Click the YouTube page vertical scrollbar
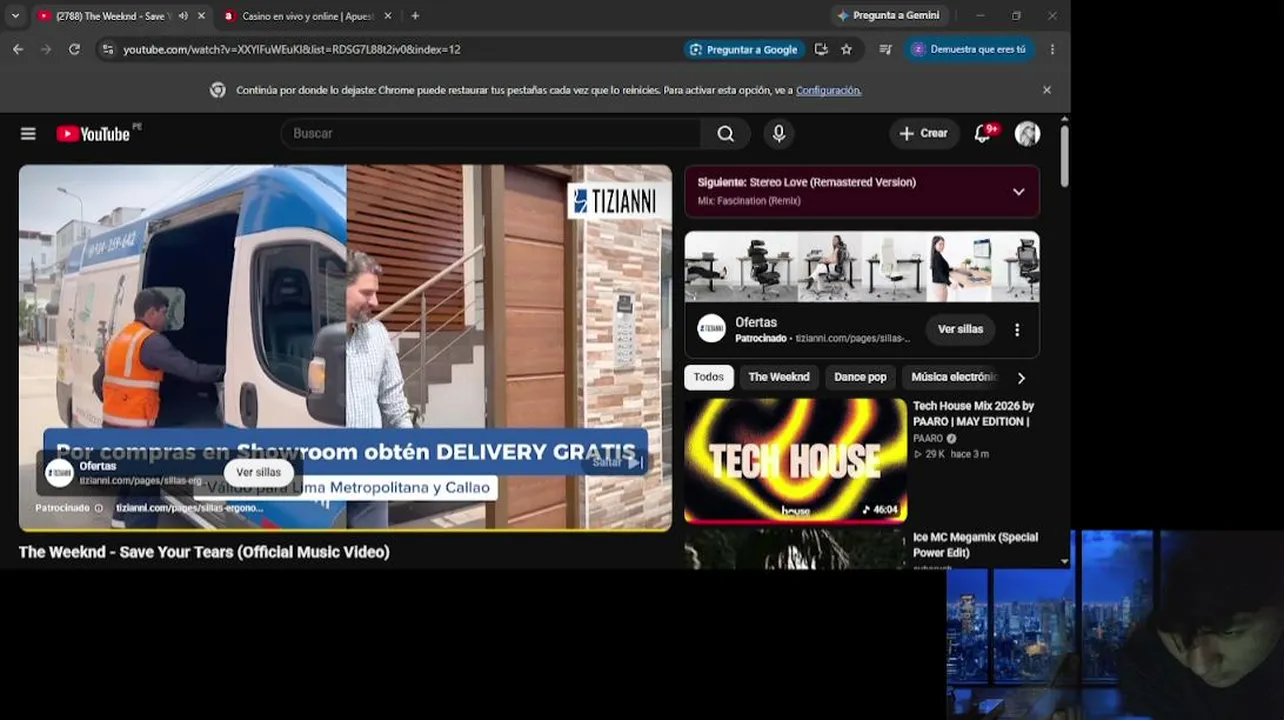Screen dimensions: 1284x720 [x=1064, y=156]
